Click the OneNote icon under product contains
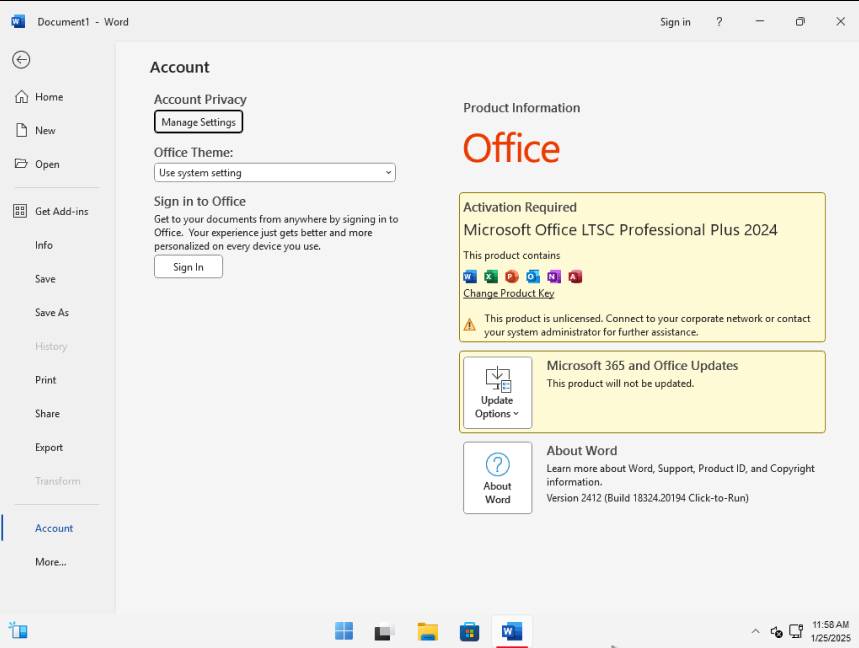Screen dimensions: 859x648 tap(554, 277)
